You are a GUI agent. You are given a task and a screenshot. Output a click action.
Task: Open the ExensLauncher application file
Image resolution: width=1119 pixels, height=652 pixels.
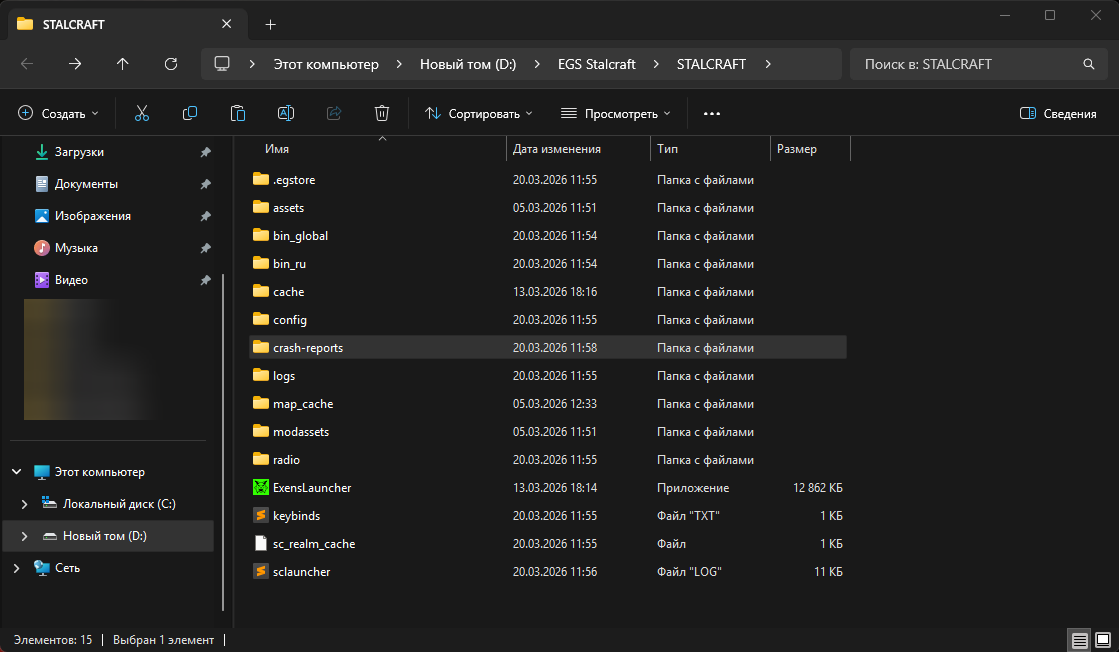point(311,488)
